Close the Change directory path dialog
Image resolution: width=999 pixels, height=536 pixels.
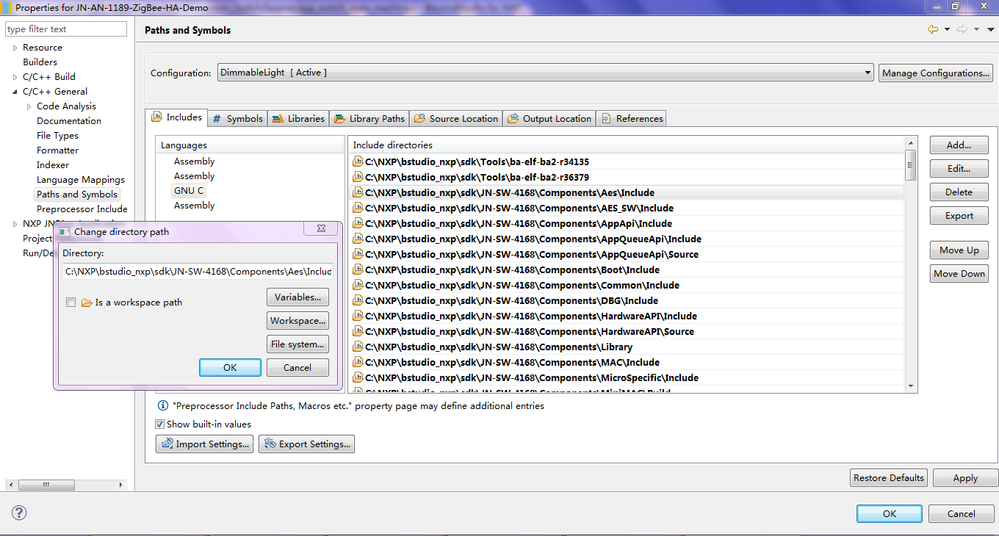coord(322,228)
